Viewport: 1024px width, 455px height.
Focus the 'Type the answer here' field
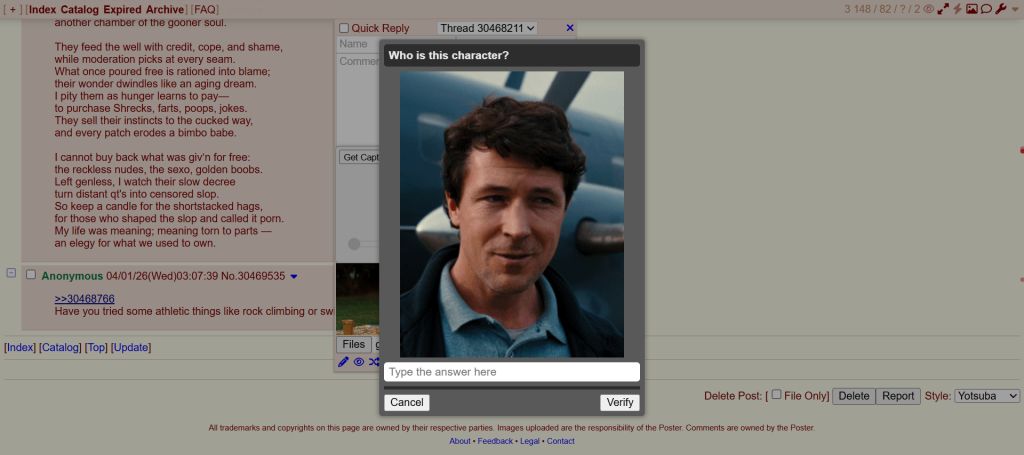[511, 372]
